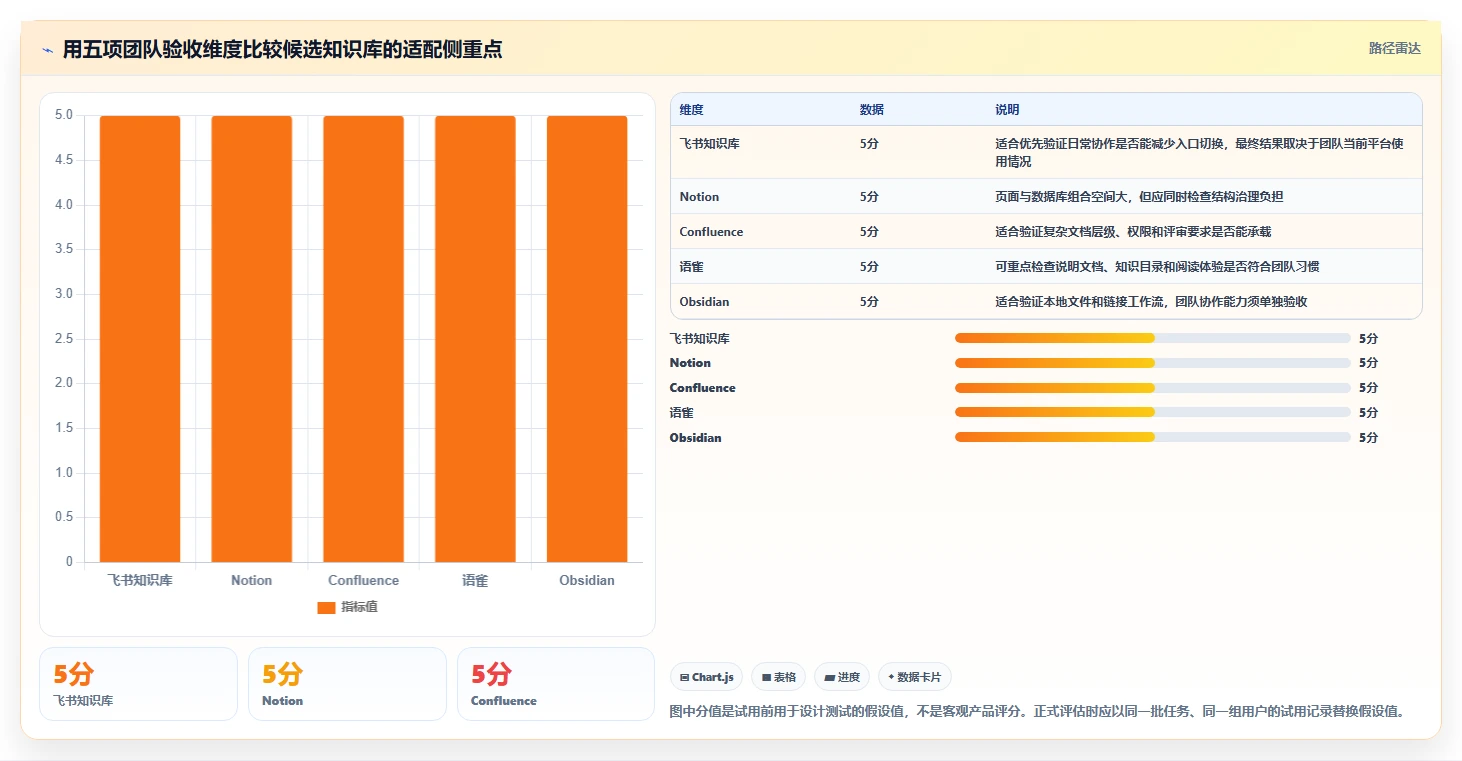Click the description starting 适合优先验证日常协作
This screenshot has height=761, width=1462.
(x=1199, y=153)
